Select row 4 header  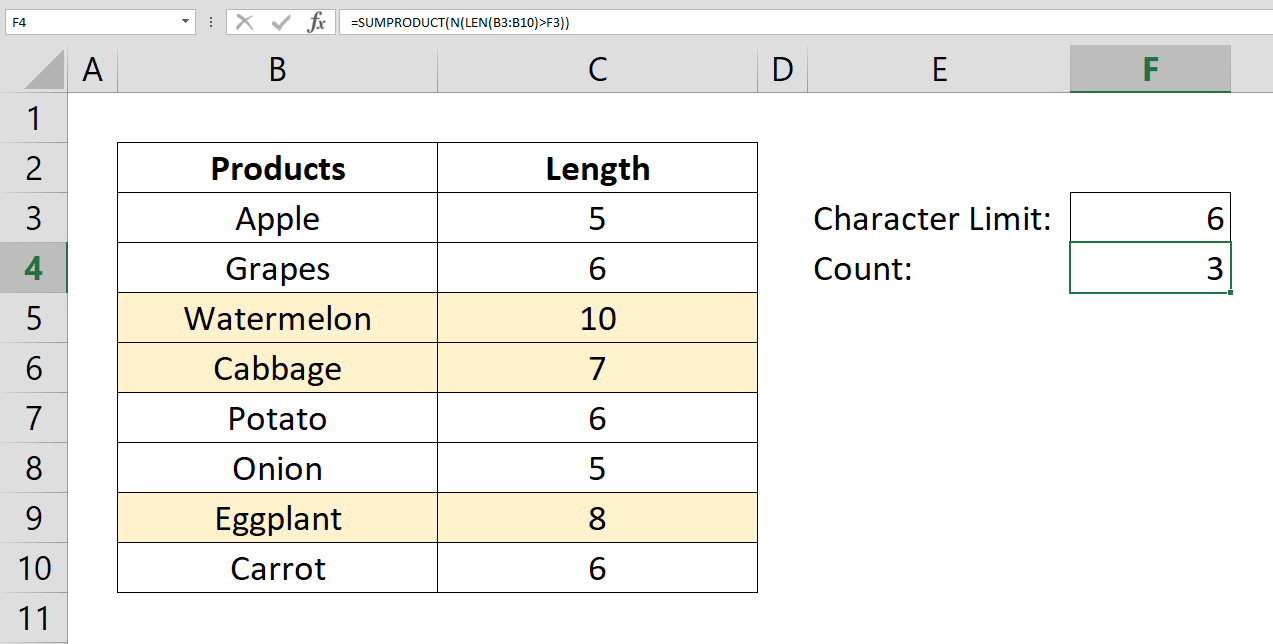point(34,268)
